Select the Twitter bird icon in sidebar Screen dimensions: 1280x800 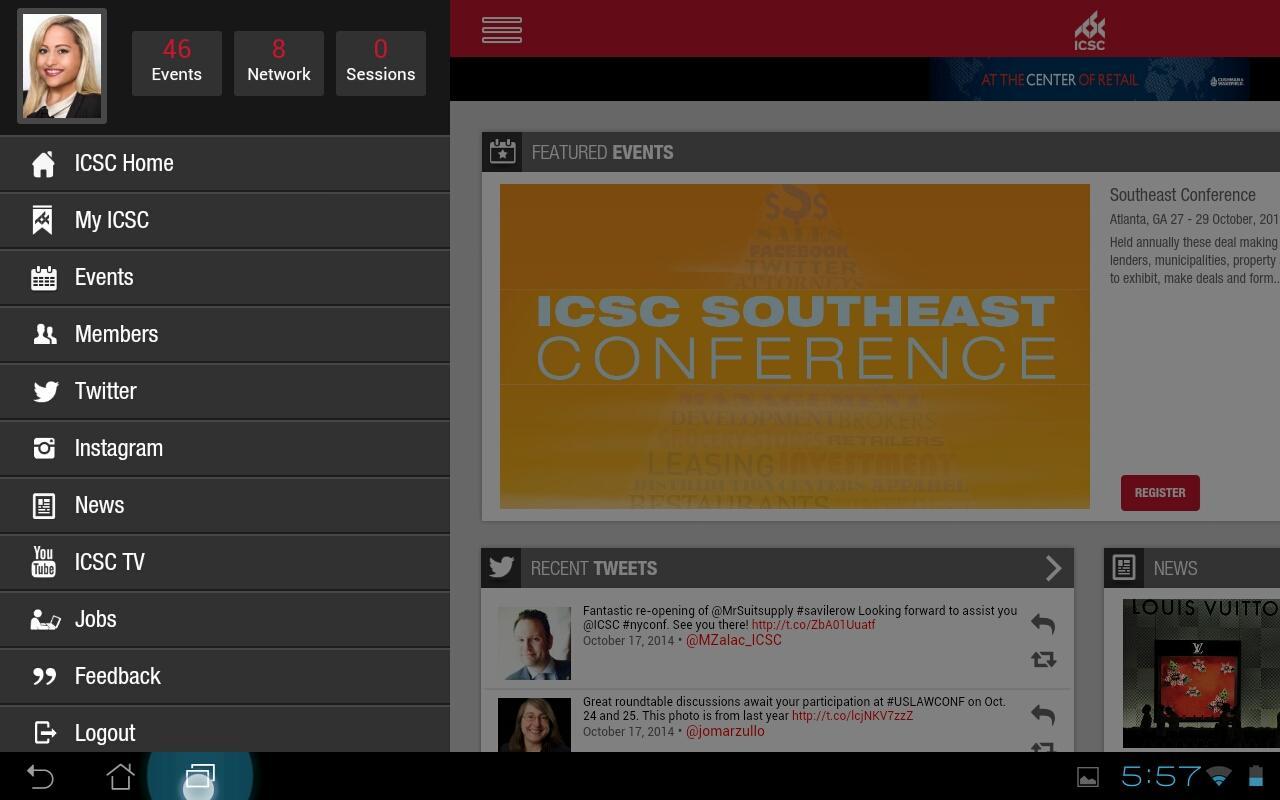pos(44,391)
